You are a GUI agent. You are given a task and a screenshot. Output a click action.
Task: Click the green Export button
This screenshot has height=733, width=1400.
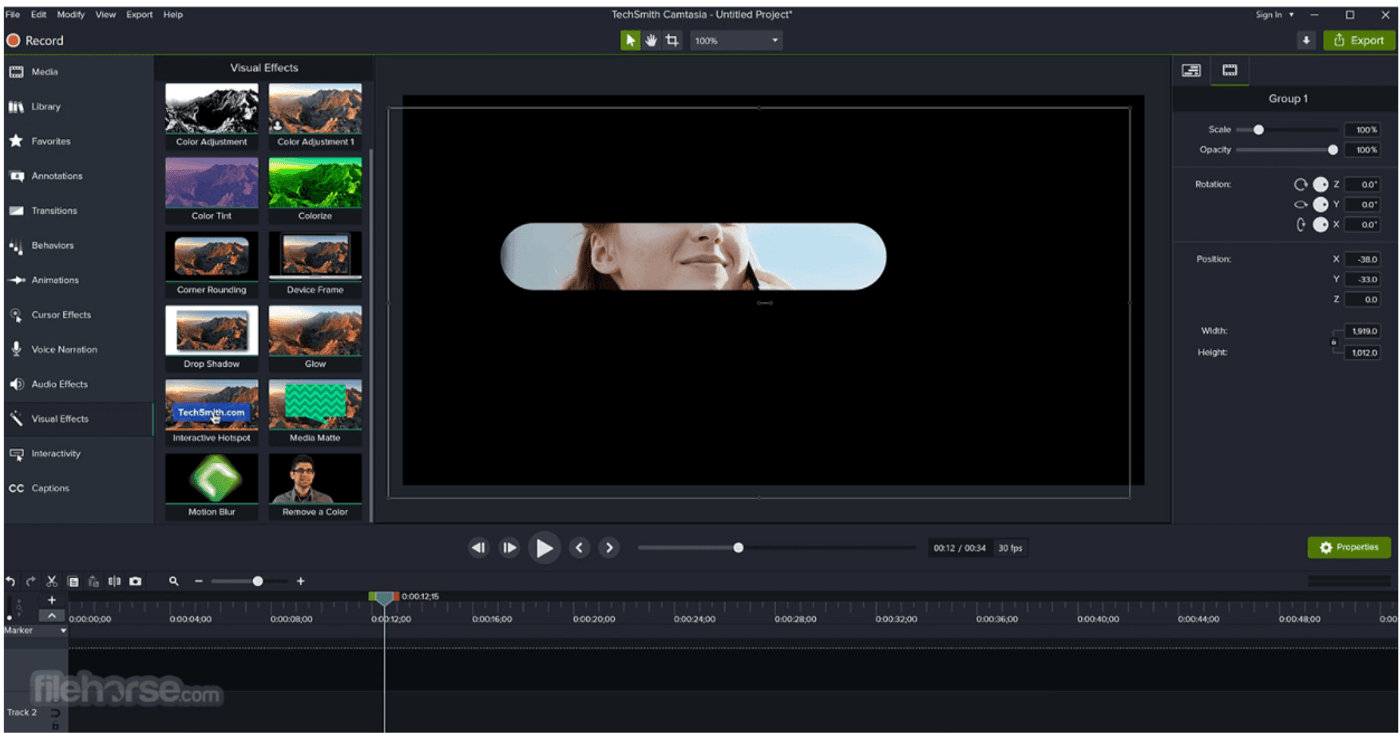(1358, 41)
